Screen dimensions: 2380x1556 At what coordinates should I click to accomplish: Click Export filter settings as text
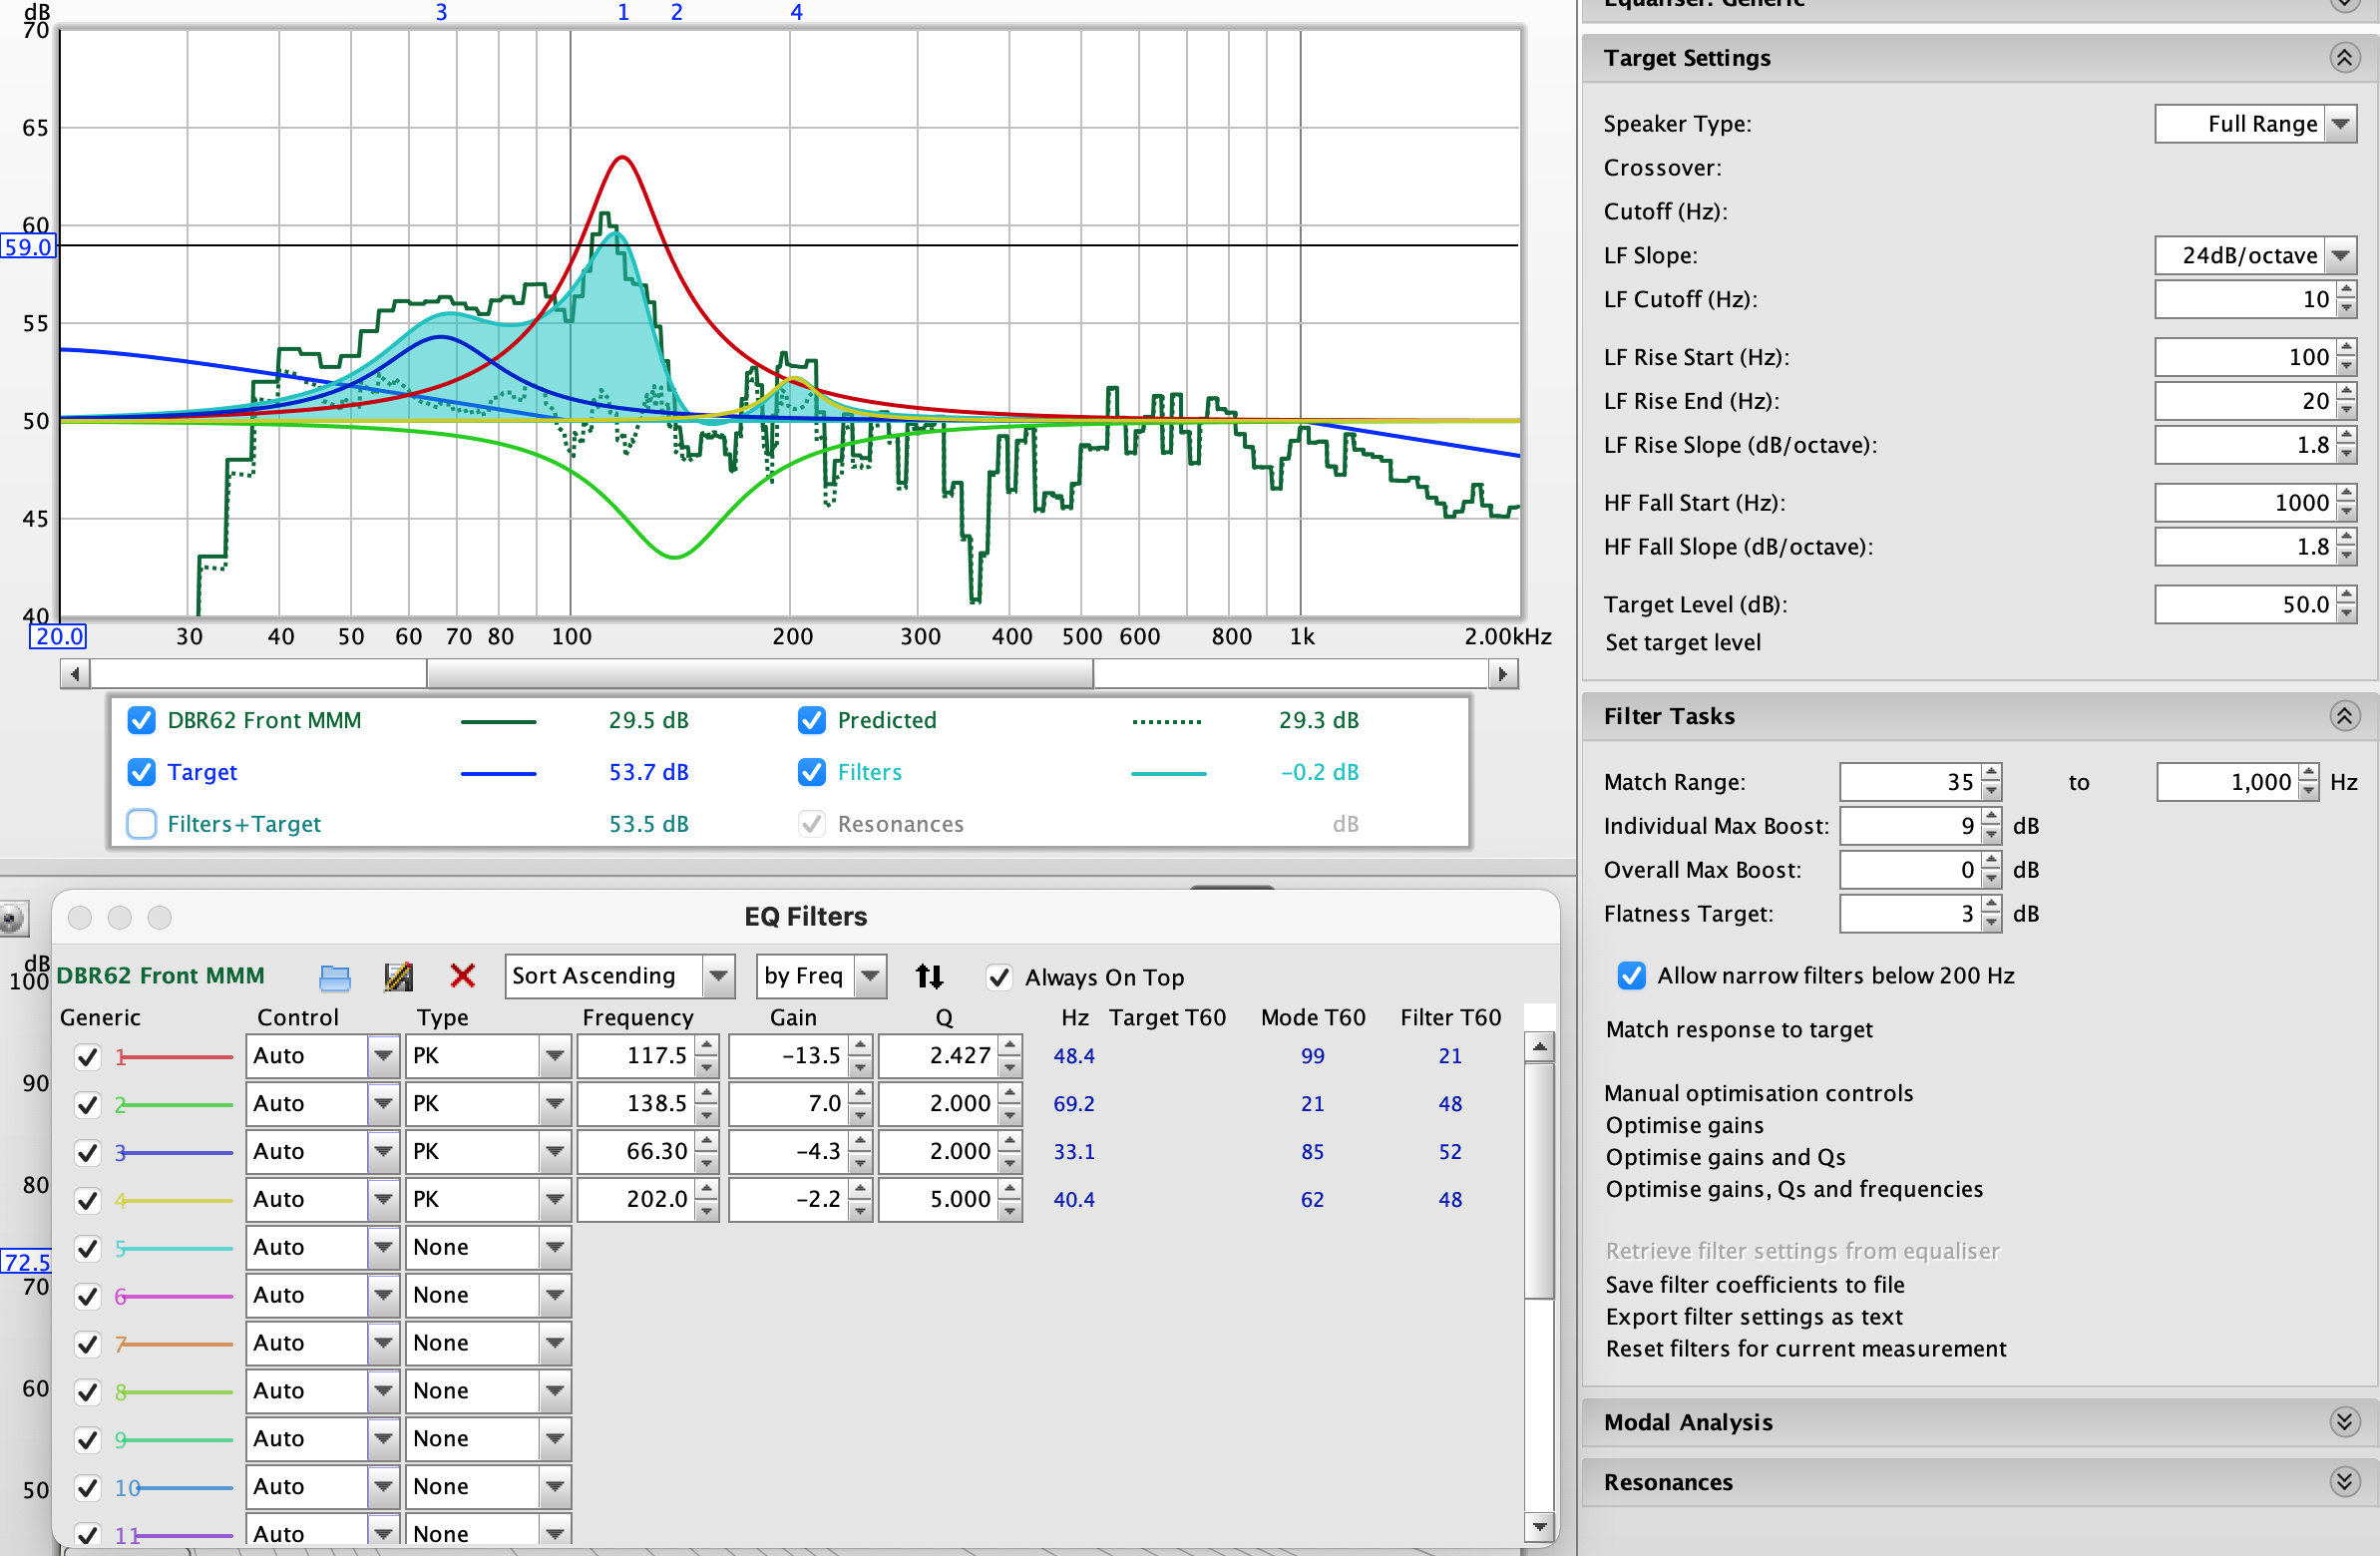tap(1753, 1317)
